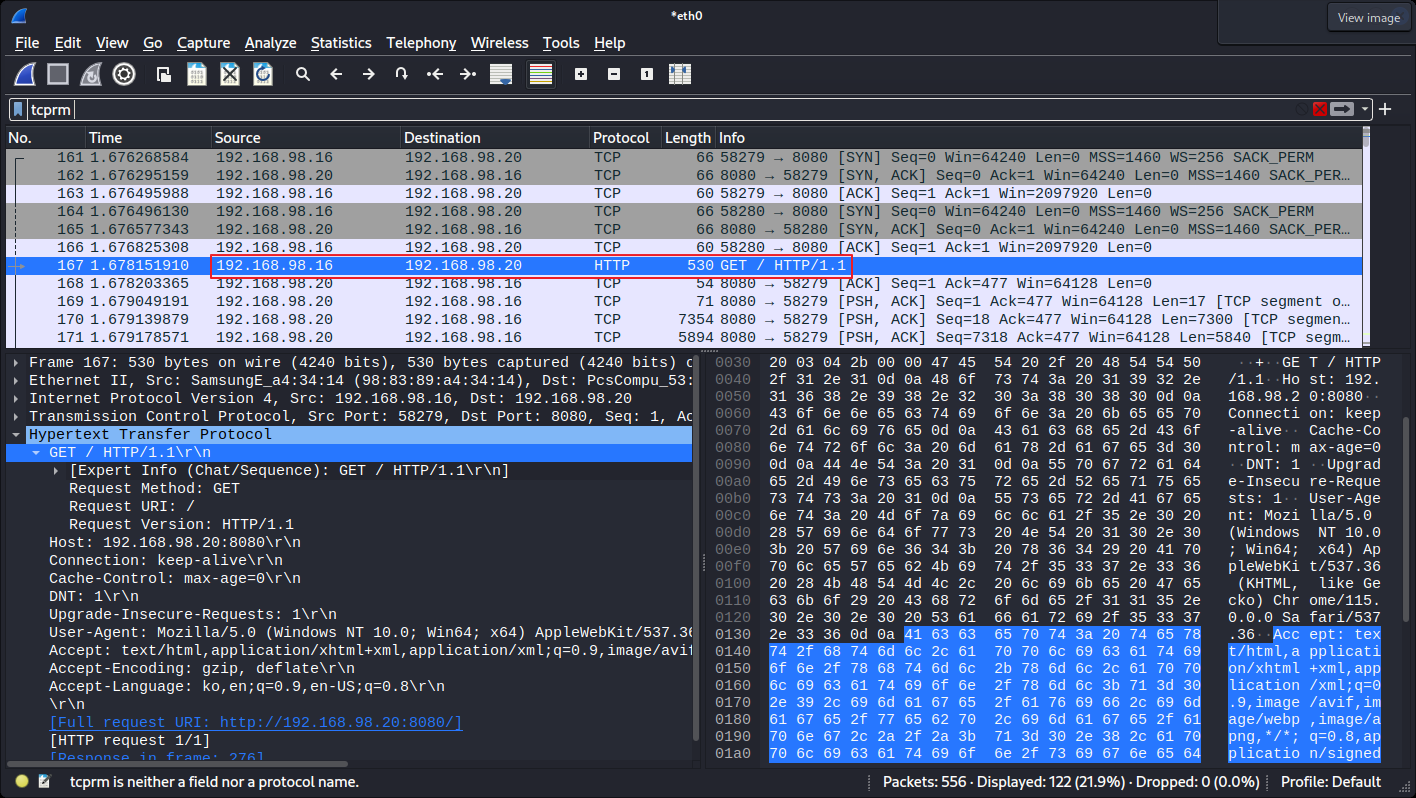Open capture options with the gear icon
Image resolution: width=1416 pixels, height=798 pixels.
coord(124,73)
